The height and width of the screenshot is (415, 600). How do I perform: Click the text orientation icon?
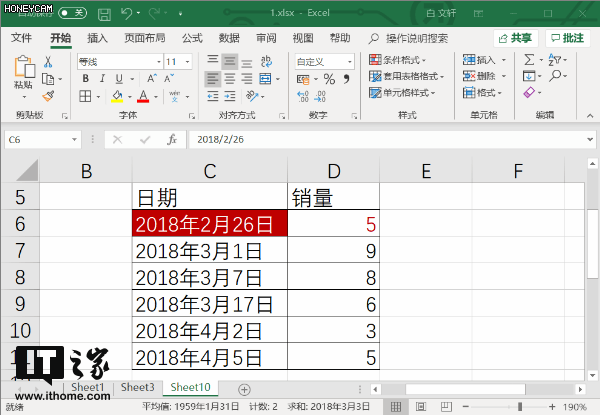pyautogui.click(x=252, y=96)
